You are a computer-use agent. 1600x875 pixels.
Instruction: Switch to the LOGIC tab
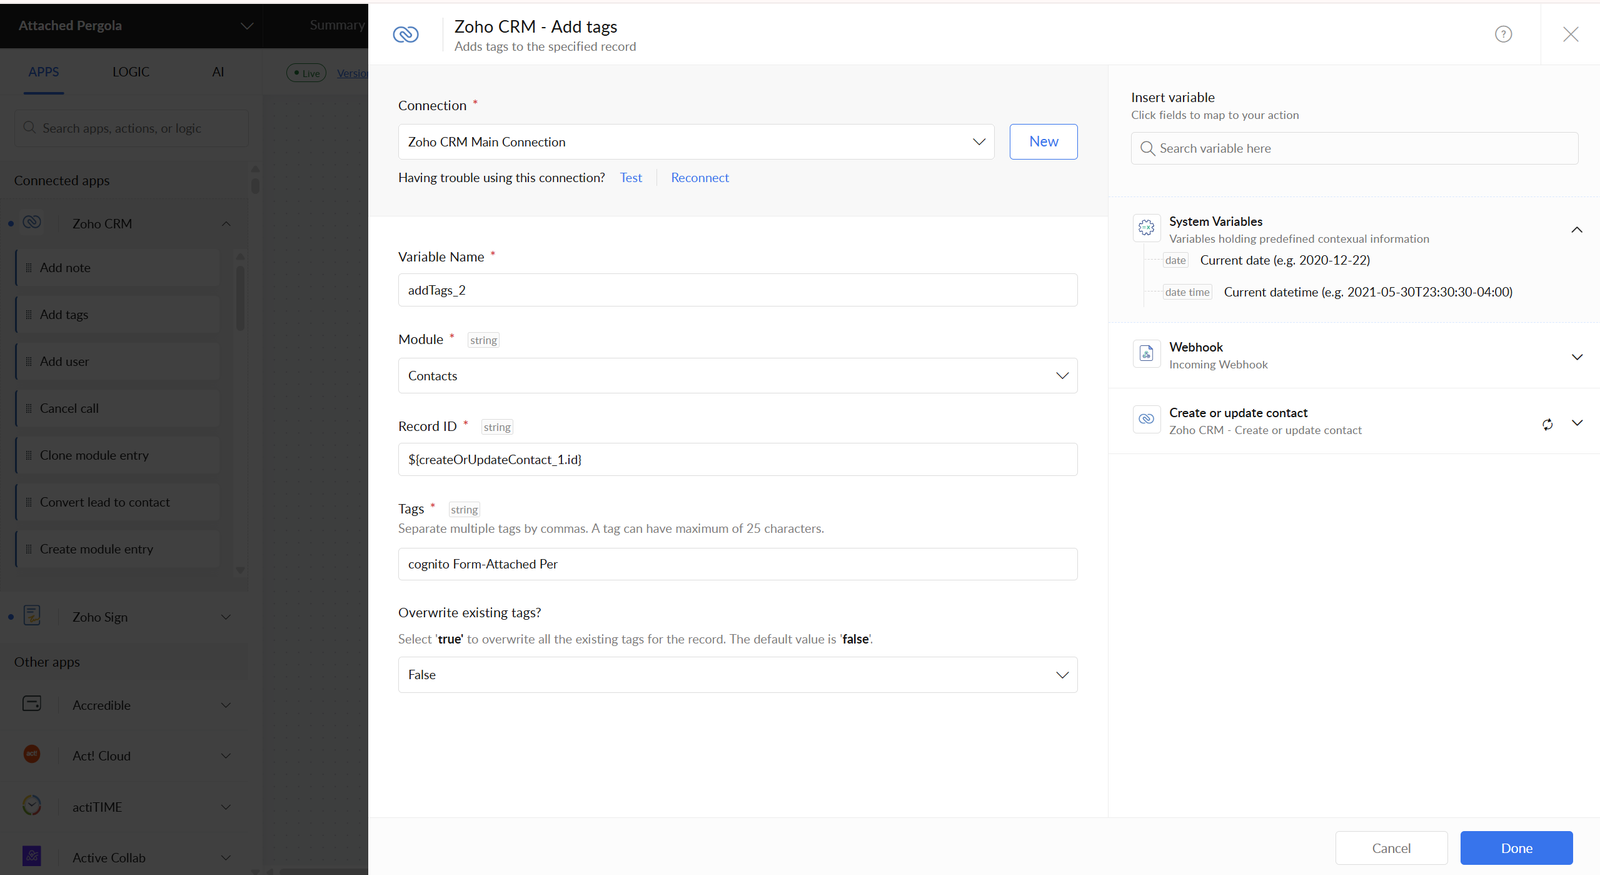pos(131,72)
